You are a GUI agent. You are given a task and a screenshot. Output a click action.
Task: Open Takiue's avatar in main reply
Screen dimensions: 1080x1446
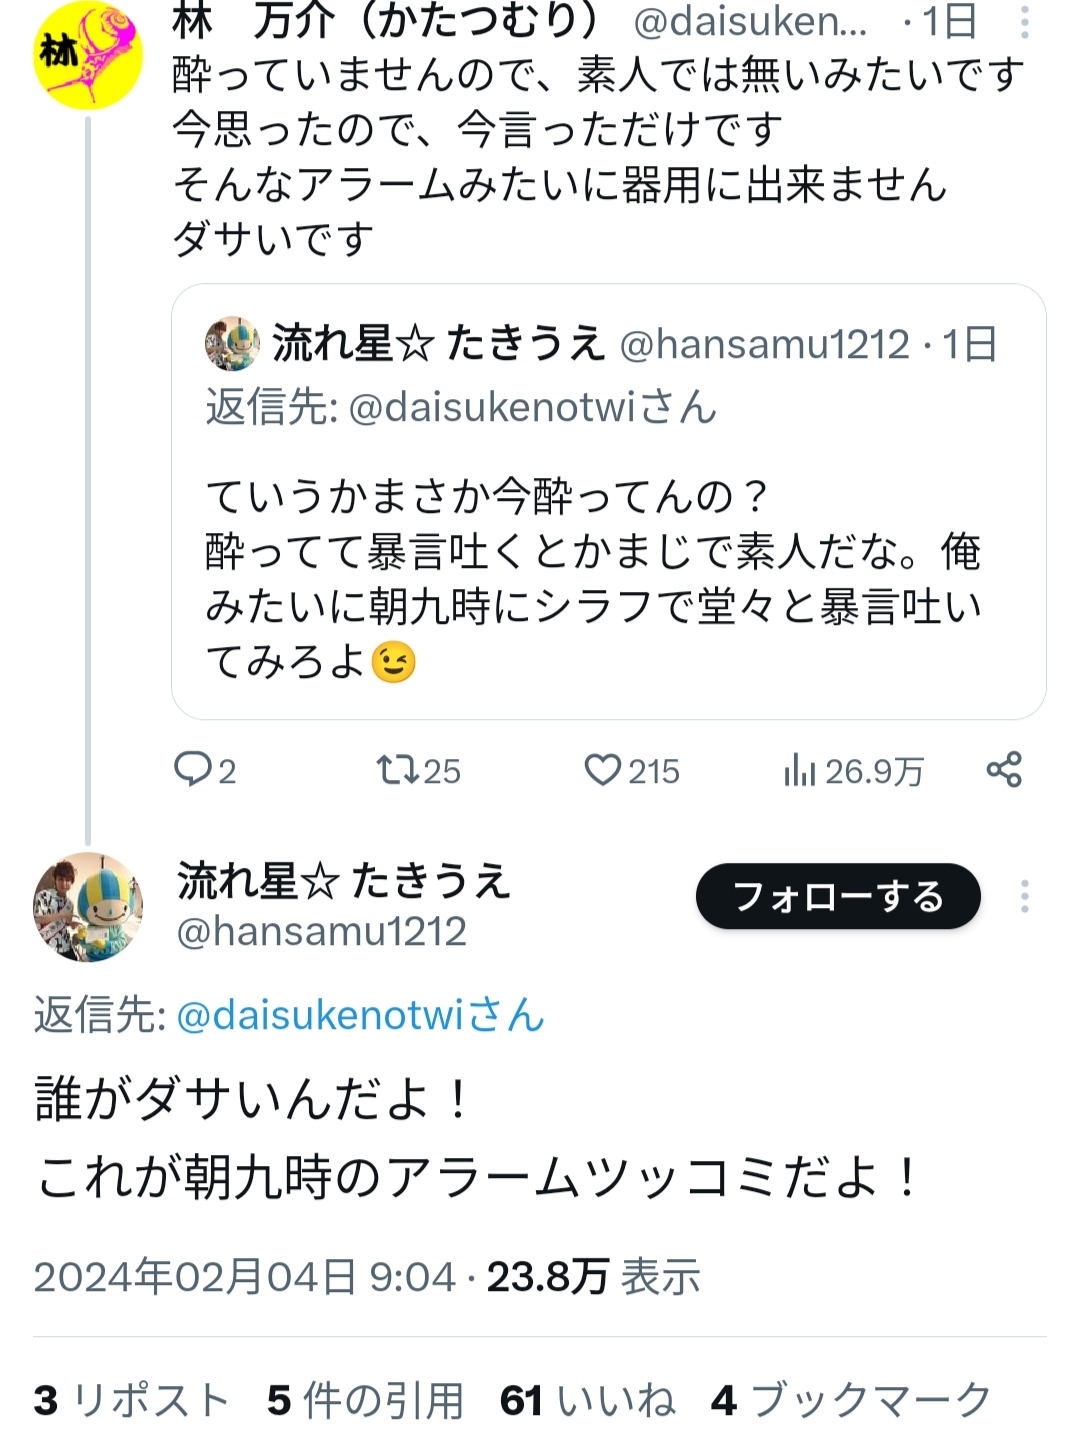click(88, 907)
